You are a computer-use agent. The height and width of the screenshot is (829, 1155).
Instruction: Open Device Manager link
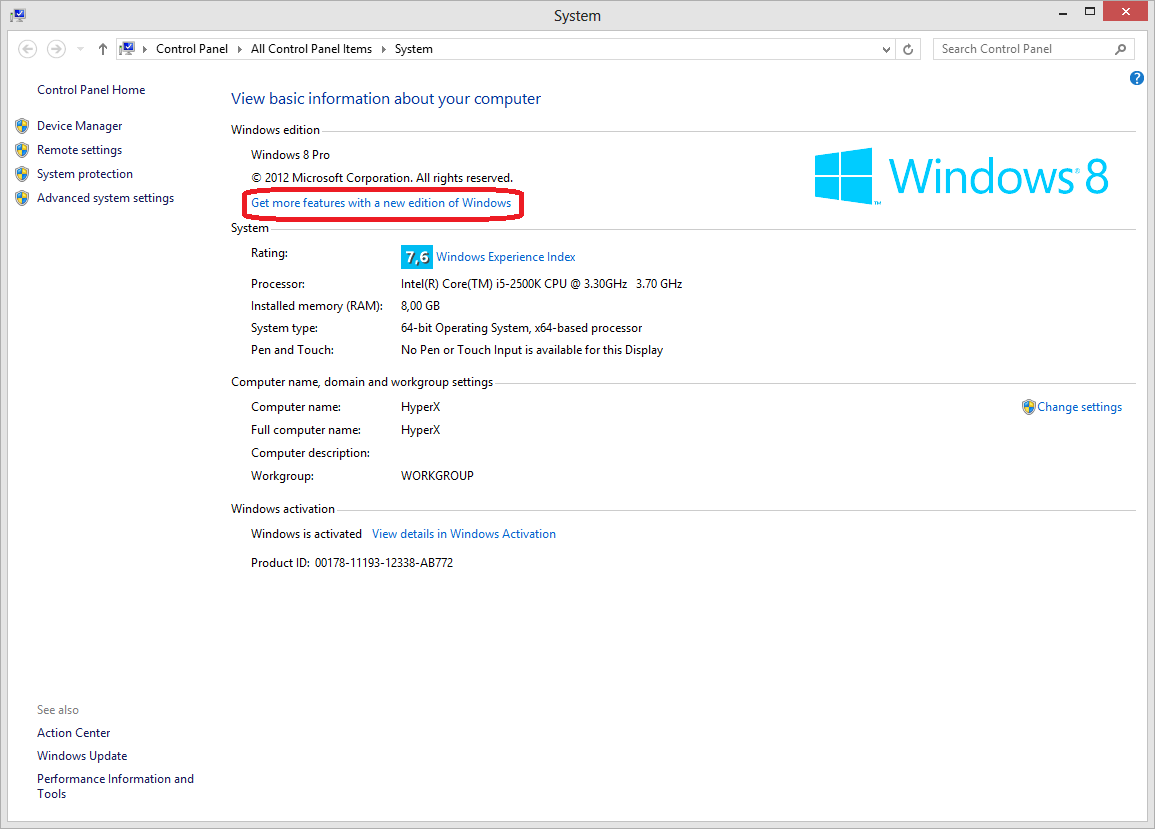click(x=80, y=126)
